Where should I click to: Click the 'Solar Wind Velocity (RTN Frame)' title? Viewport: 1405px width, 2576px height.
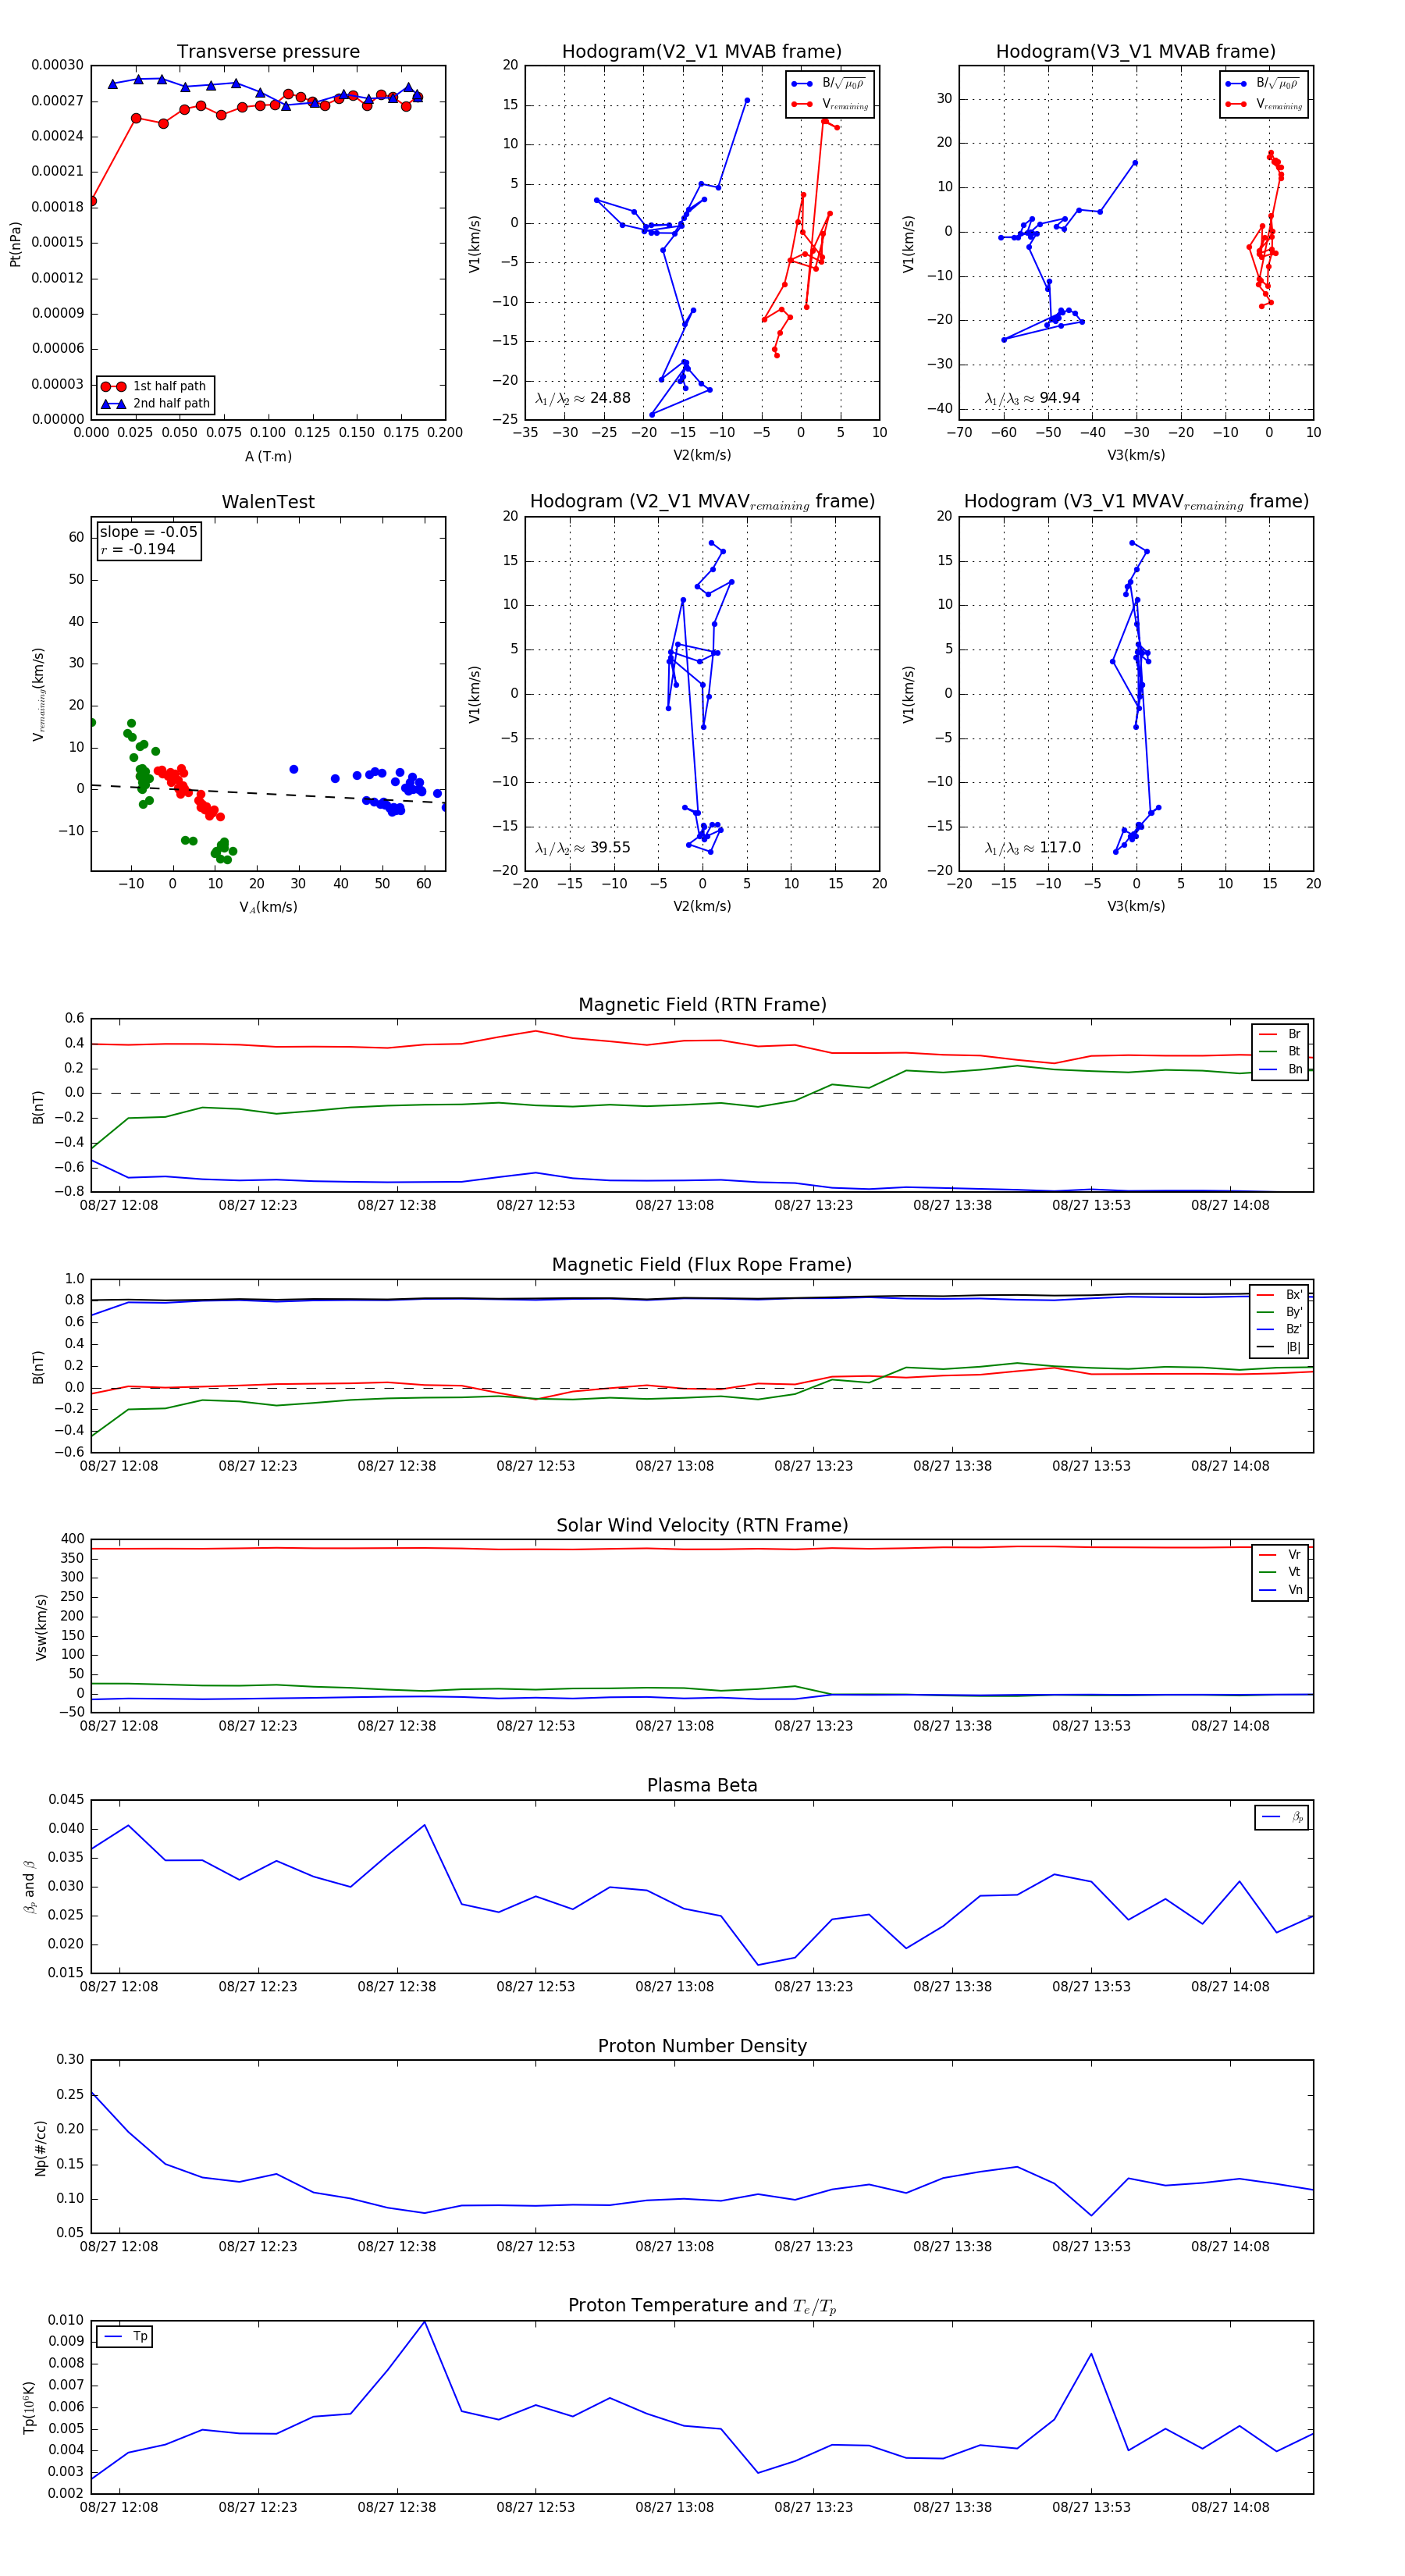click(702, 1525)
